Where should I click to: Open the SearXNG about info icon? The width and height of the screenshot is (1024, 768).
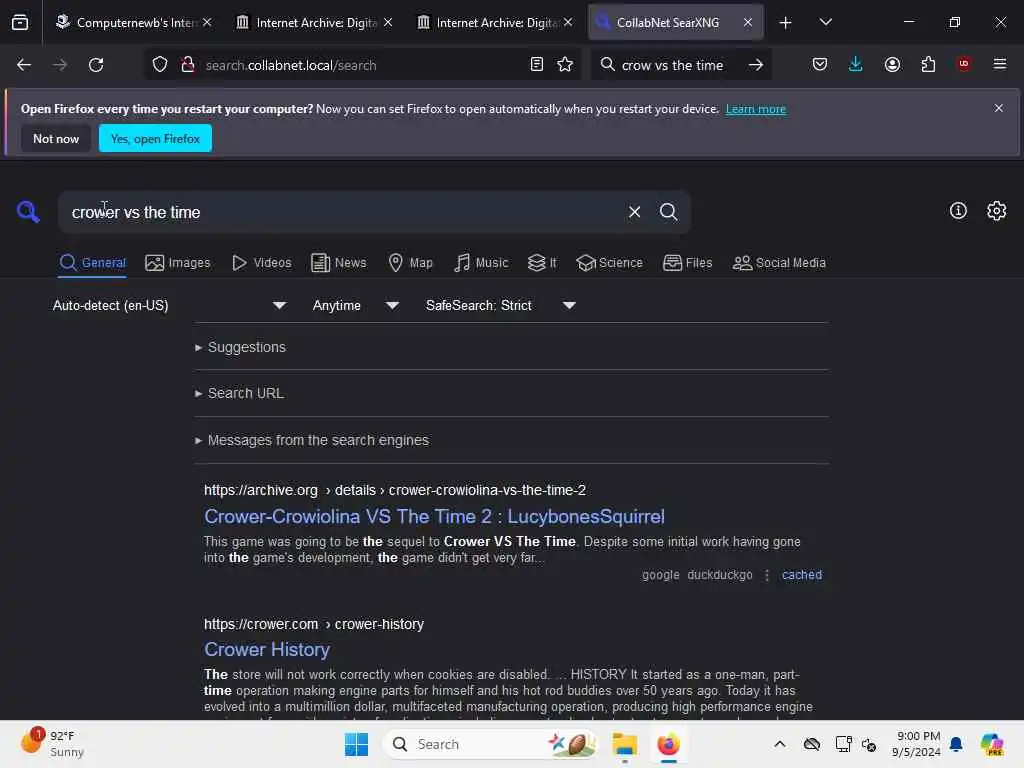pyautogui.click(x=958, y=210)
